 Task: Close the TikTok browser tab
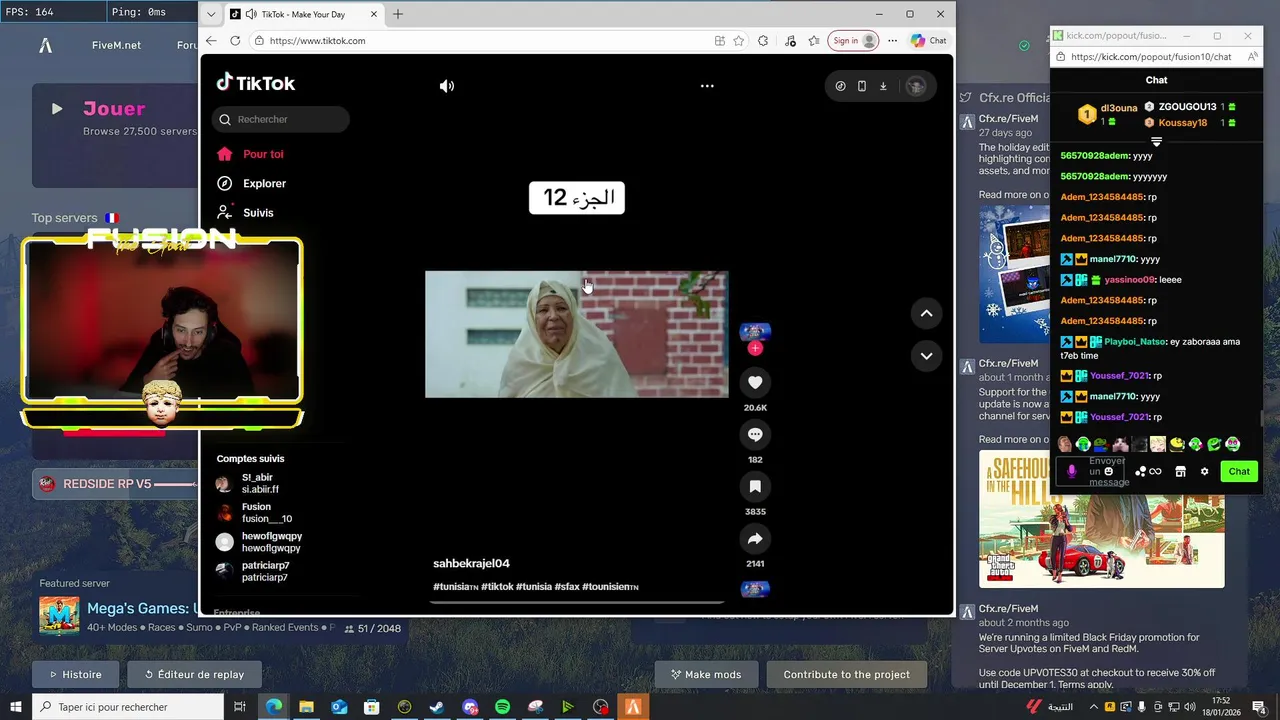(374, 14)
